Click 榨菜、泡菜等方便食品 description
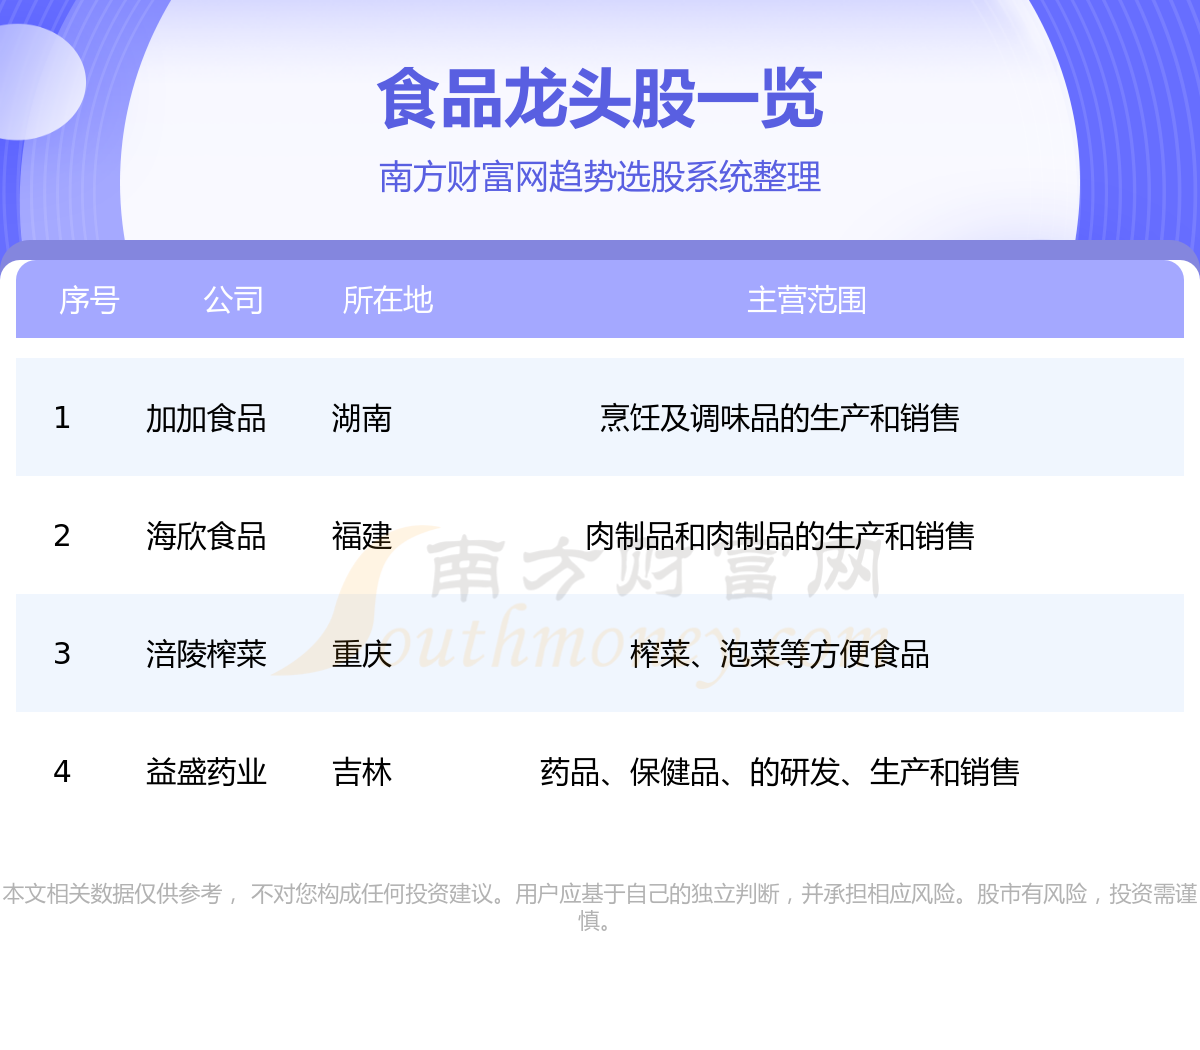Screen dimensions: 1200x1050 point(780,654)
